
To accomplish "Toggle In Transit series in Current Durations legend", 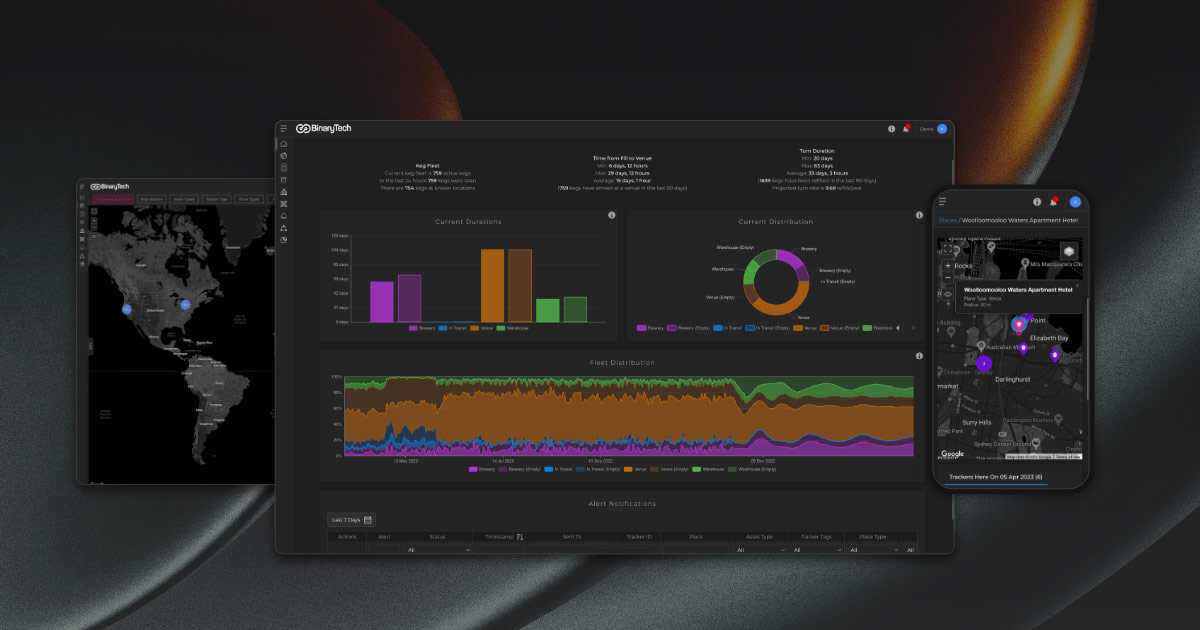I will coord(454,328).
